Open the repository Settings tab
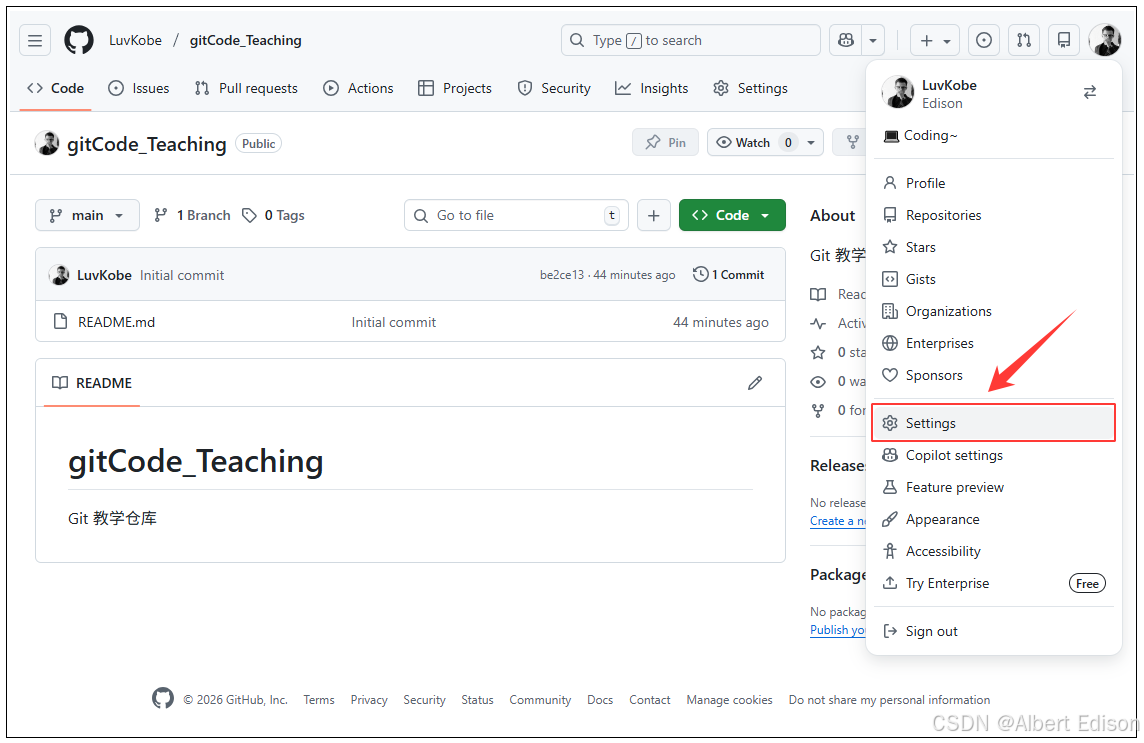Image resolution: width=1144 pixels, height=743 pixels. click(750, 88)
